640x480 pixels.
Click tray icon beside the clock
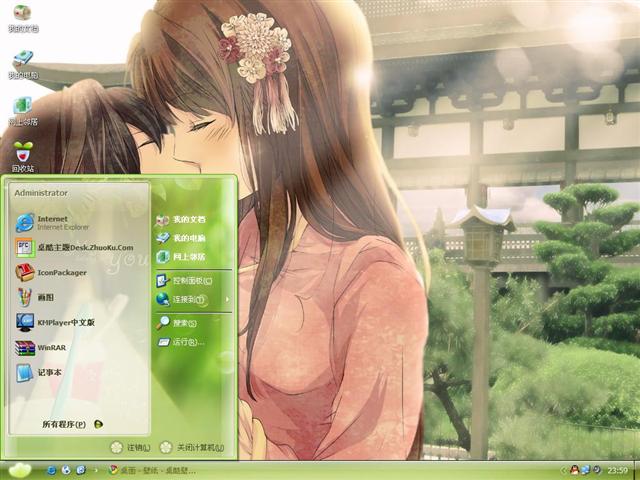click(597, 471)
